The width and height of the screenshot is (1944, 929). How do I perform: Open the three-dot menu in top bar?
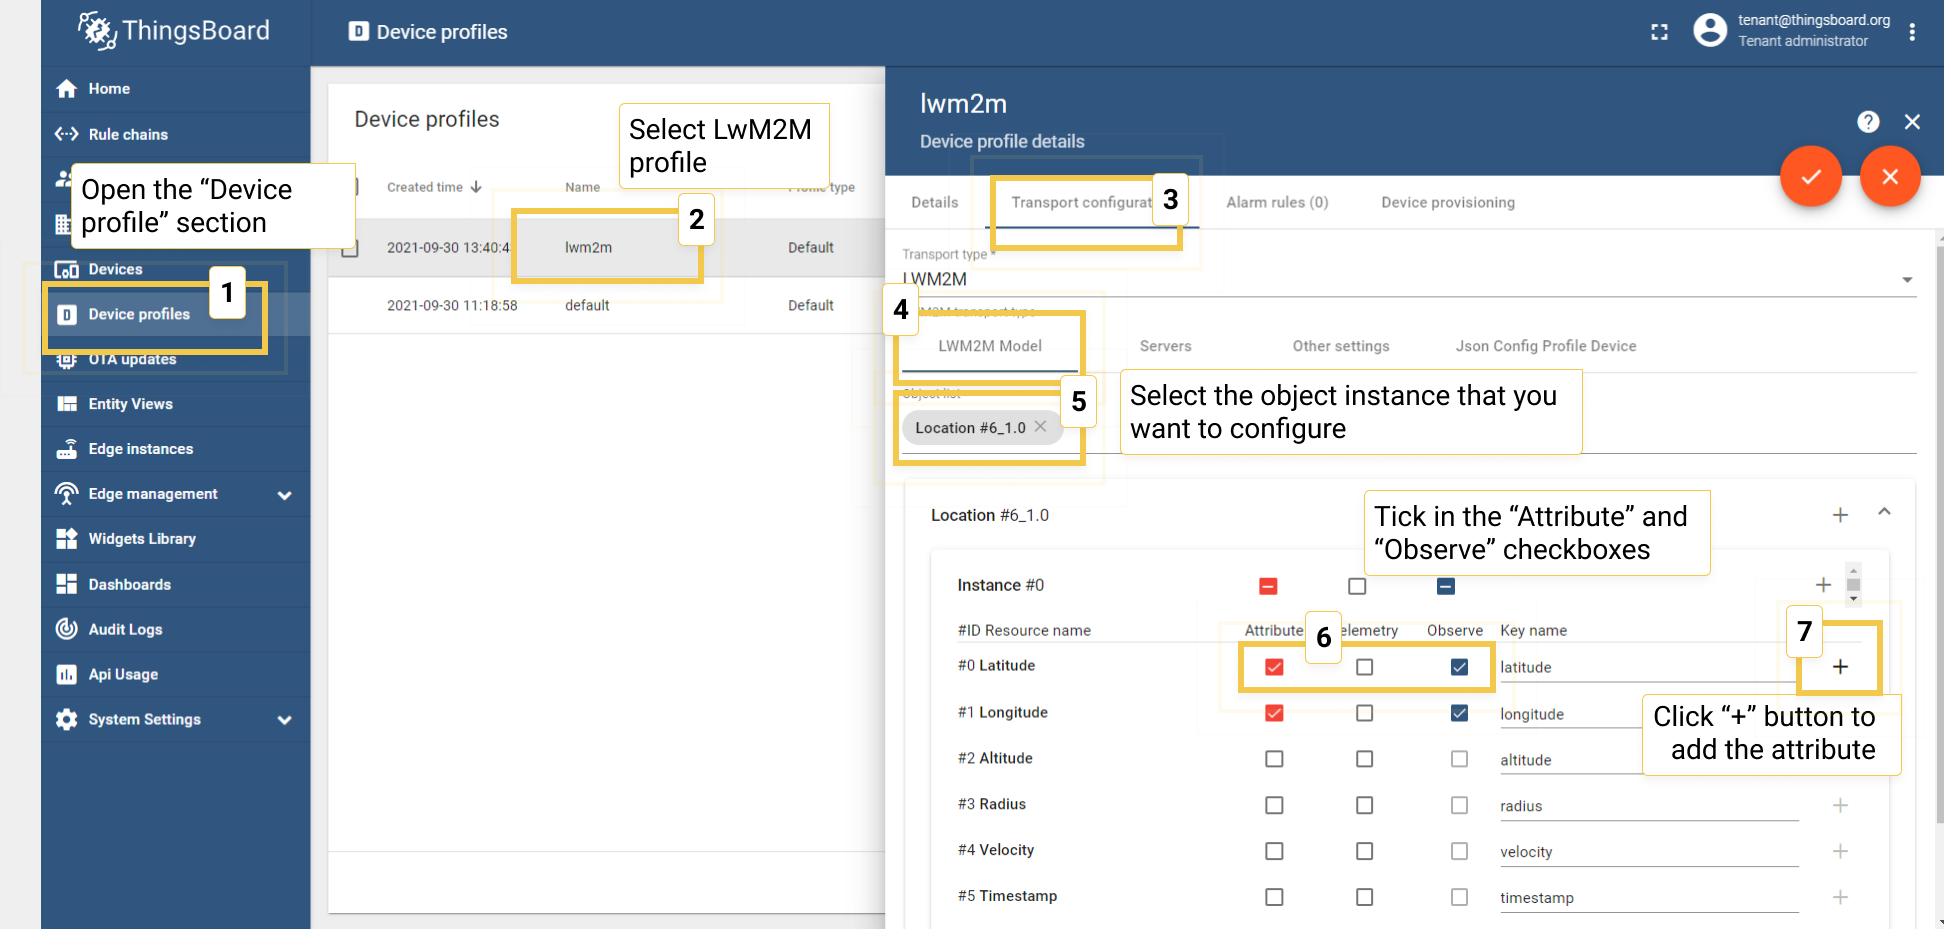[x=1911, y=32]
